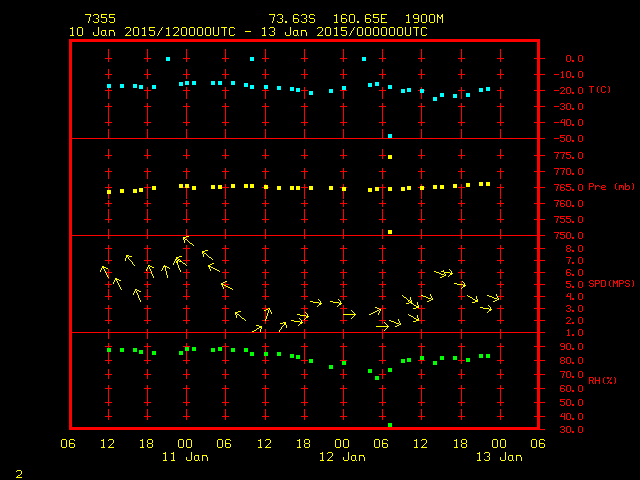Click the '3.0' wind speed scale value

(x=574, y=309)
